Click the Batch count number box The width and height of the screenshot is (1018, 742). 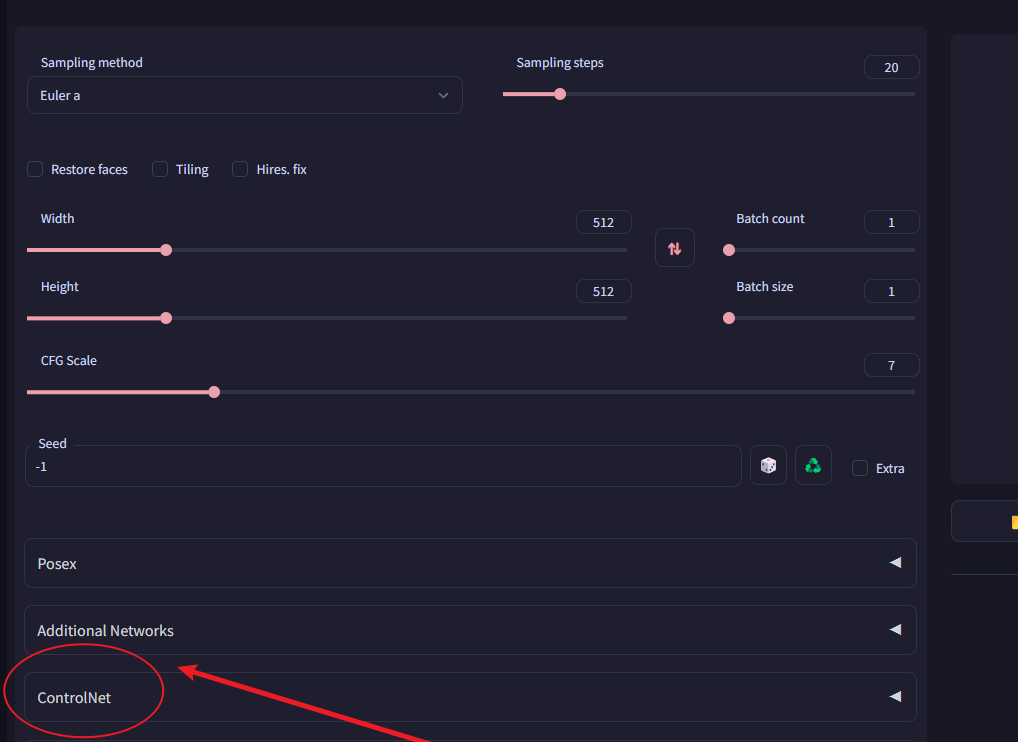click(891, 222)
